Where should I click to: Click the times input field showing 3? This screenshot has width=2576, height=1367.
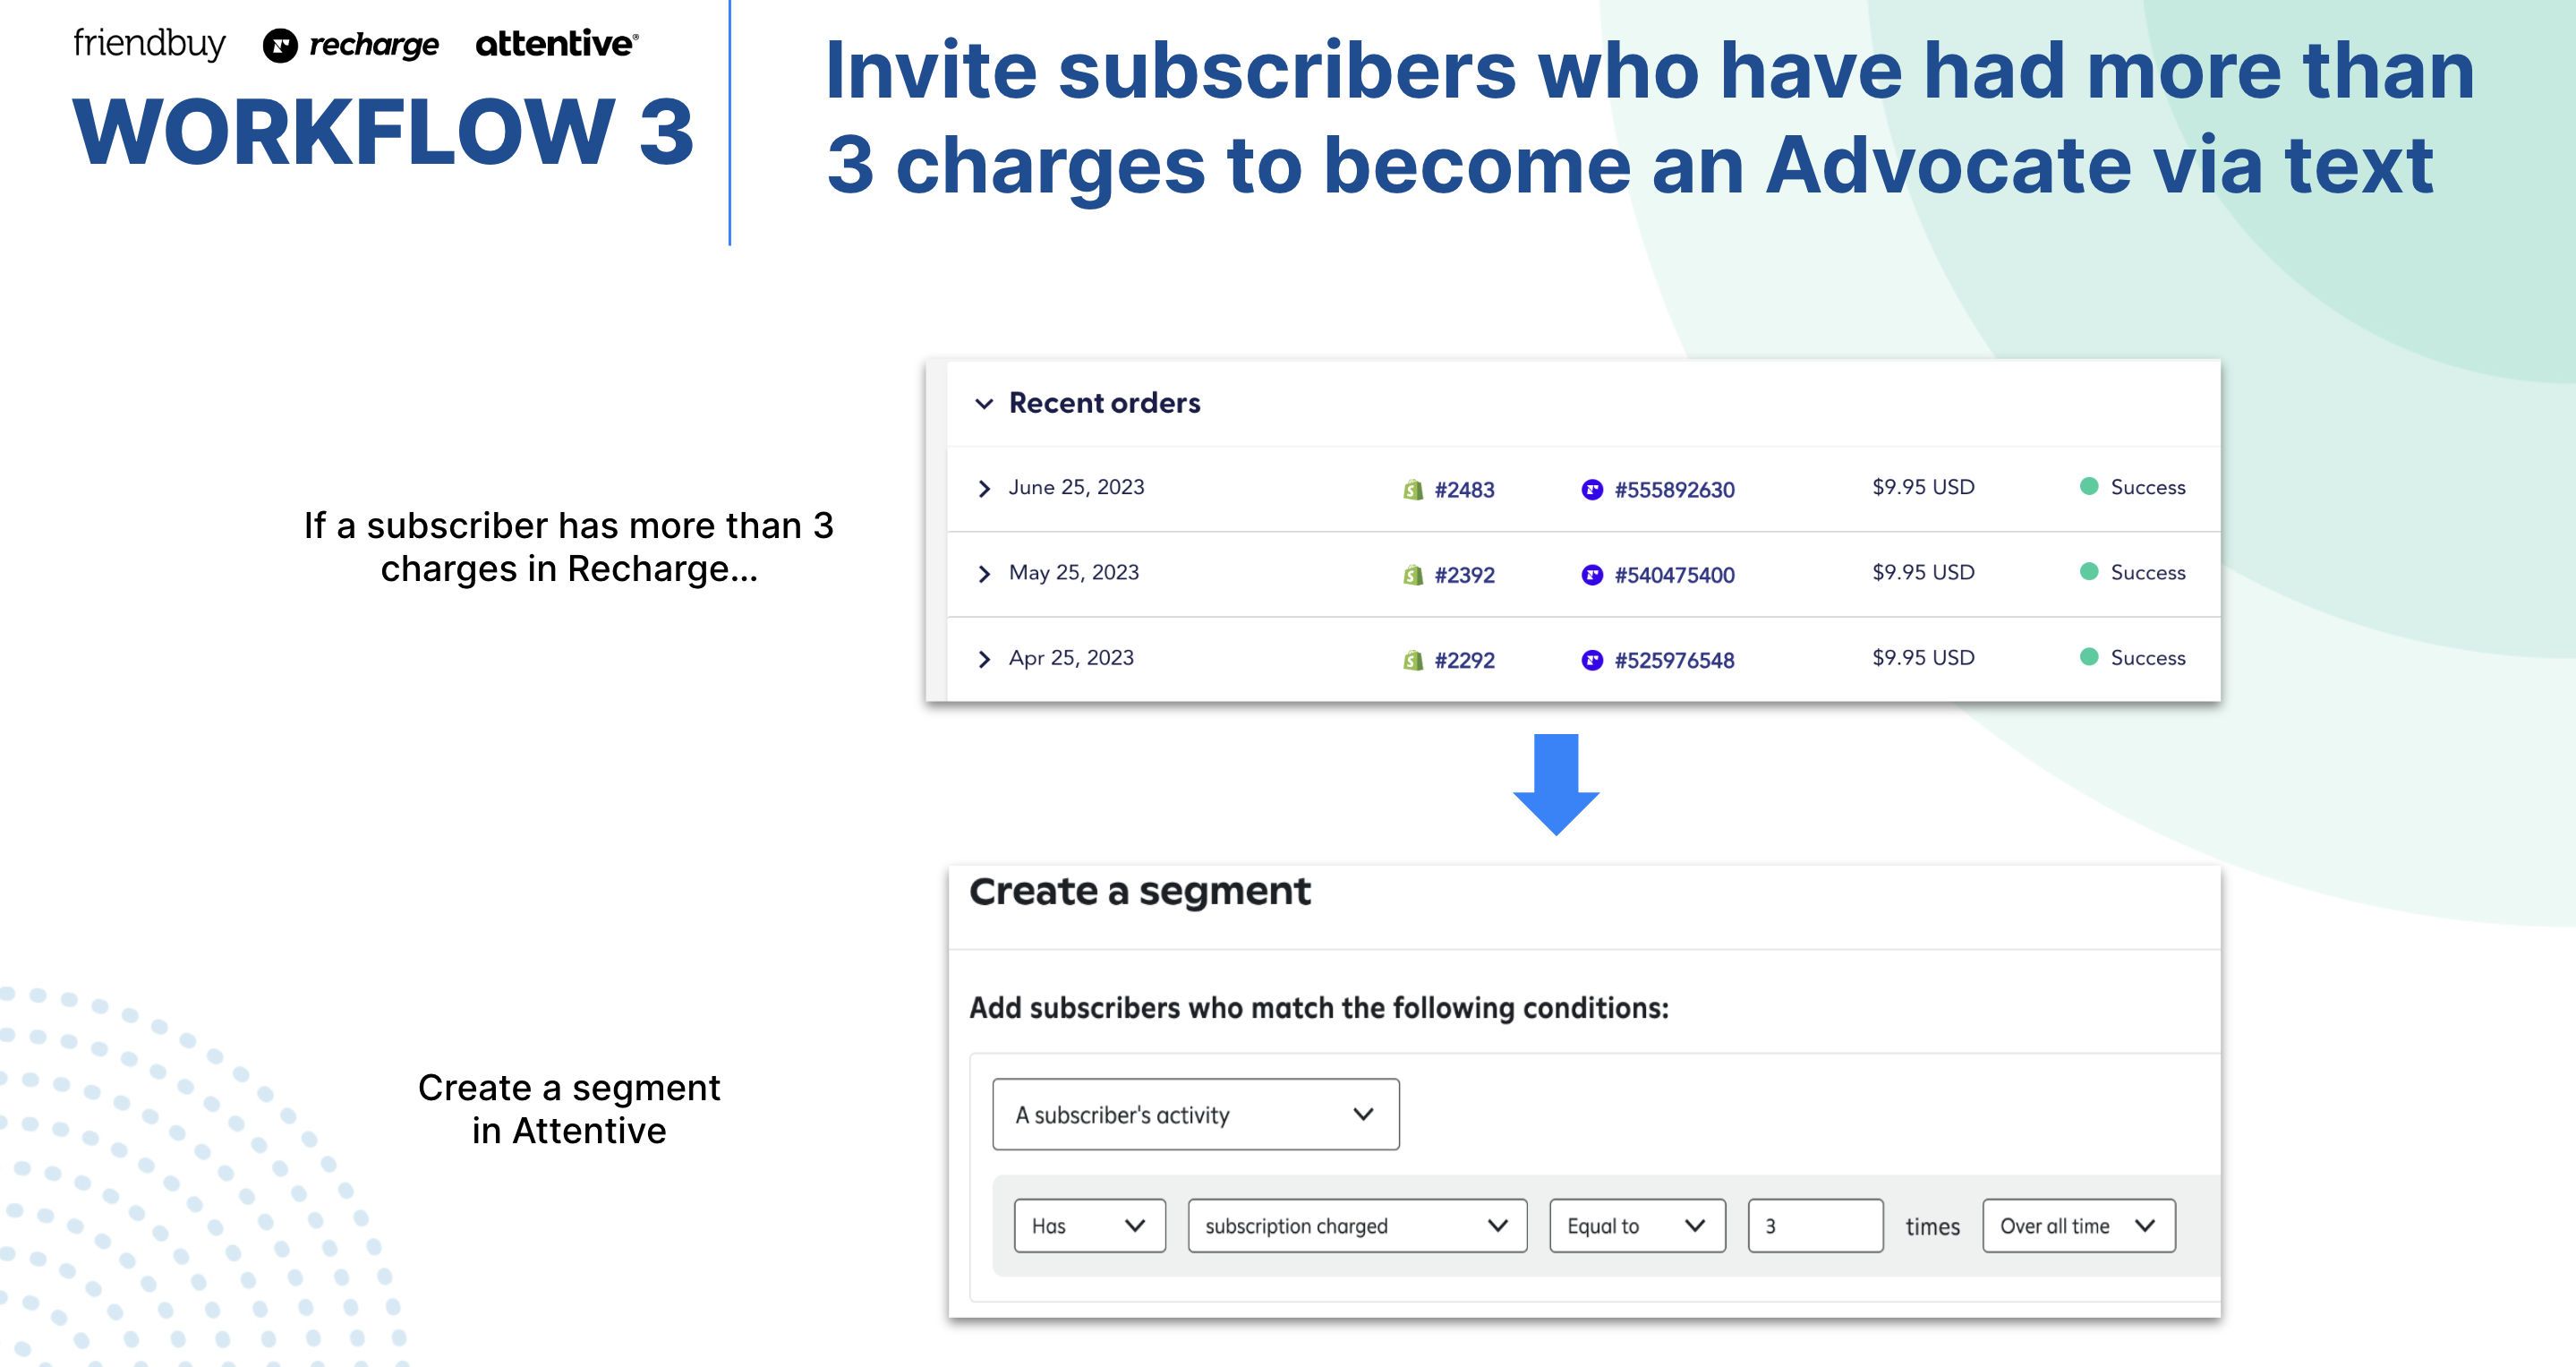pyautogui.click(x=1809, y=1226)
